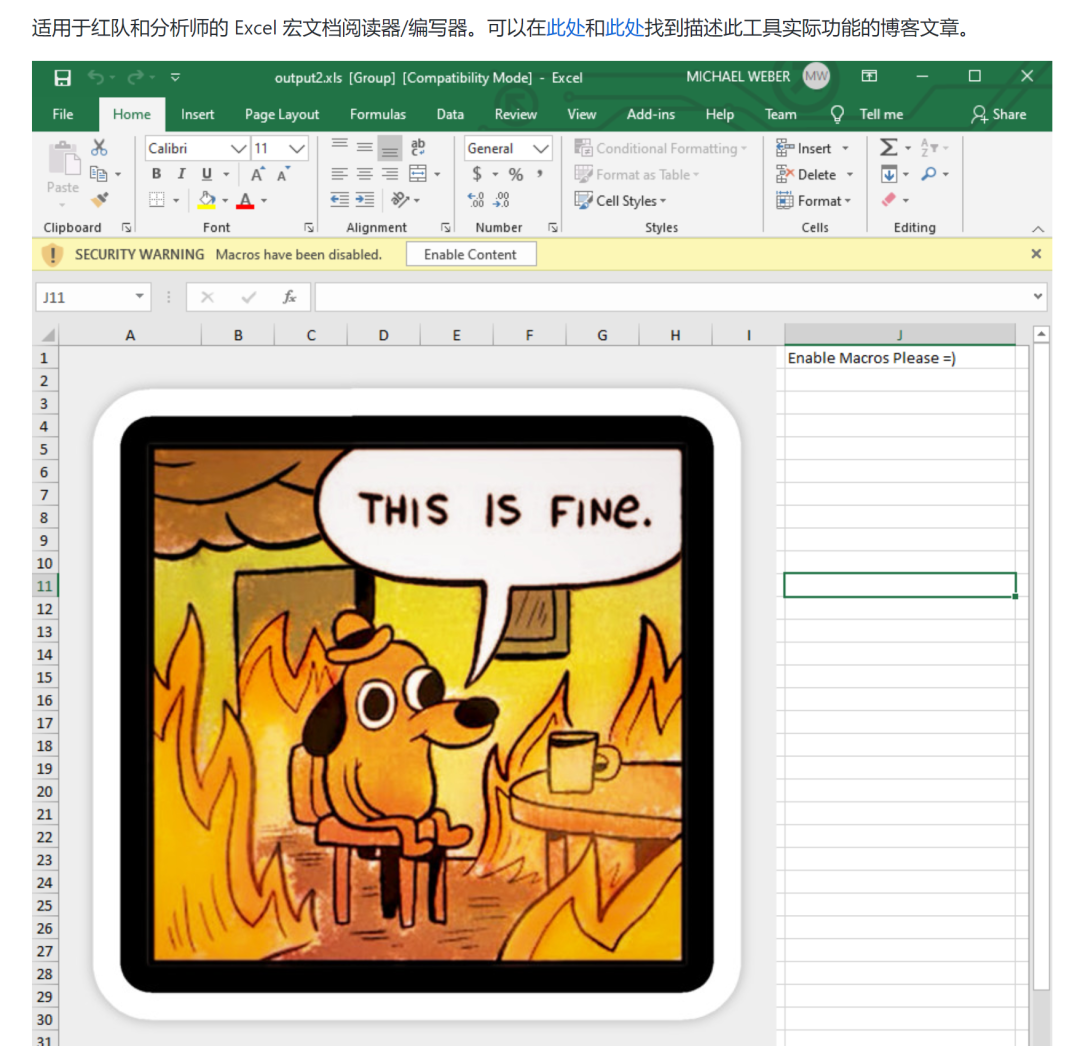Apply the yellow Fill Color bucket
Viewport: 1080px width, 1046px height.
207,200
